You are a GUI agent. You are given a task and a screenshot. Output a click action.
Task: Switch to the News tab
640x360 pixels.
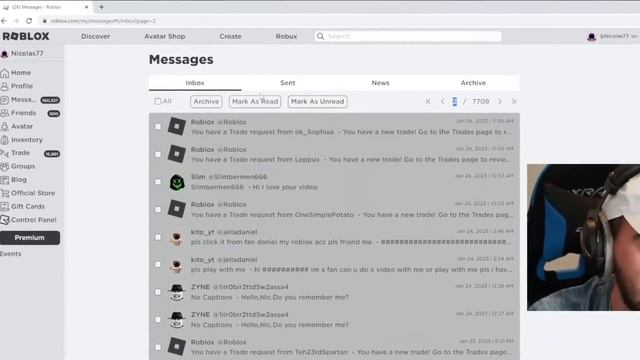pyautogui.click(x=380, y=83)
